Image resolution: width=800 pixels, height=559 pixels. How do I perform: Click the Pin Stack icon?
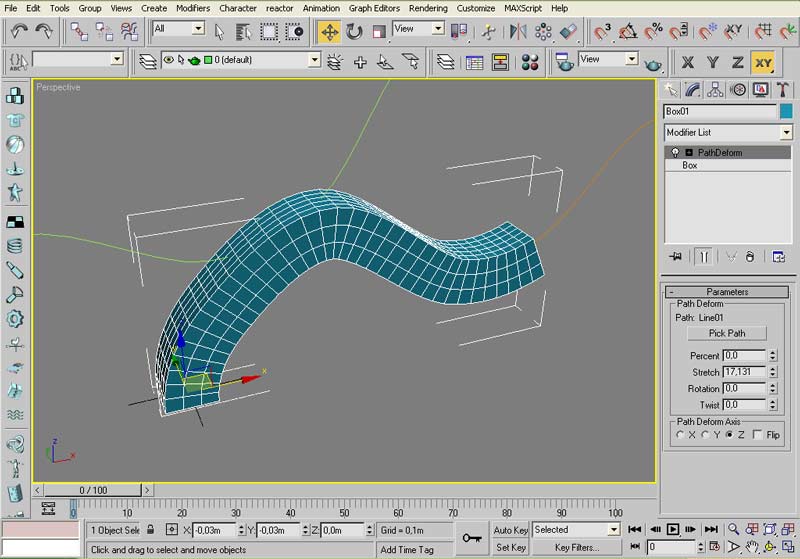pos(676,257)
